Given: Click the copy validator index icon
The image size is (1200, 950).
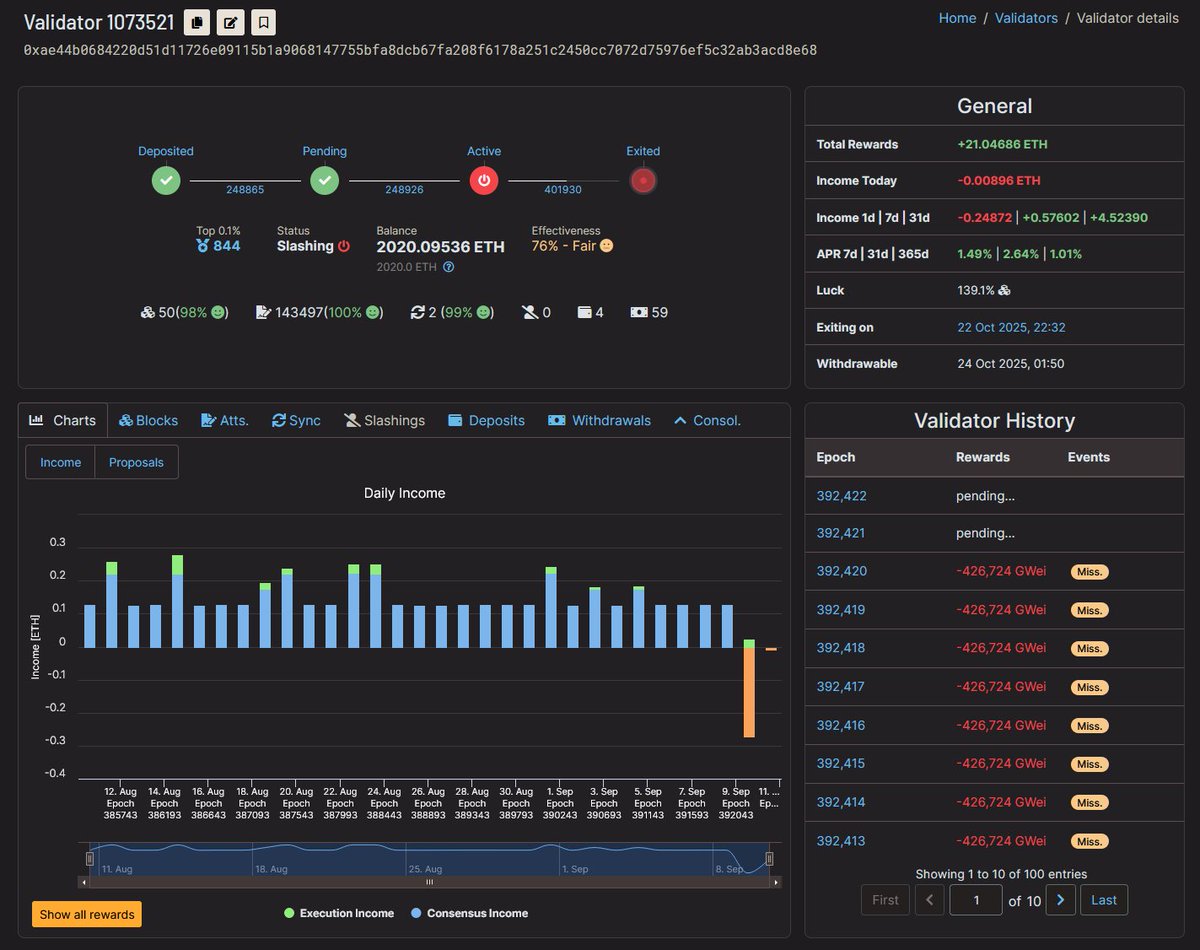Looking at the screenshot, I should click(x=198, y=22).
